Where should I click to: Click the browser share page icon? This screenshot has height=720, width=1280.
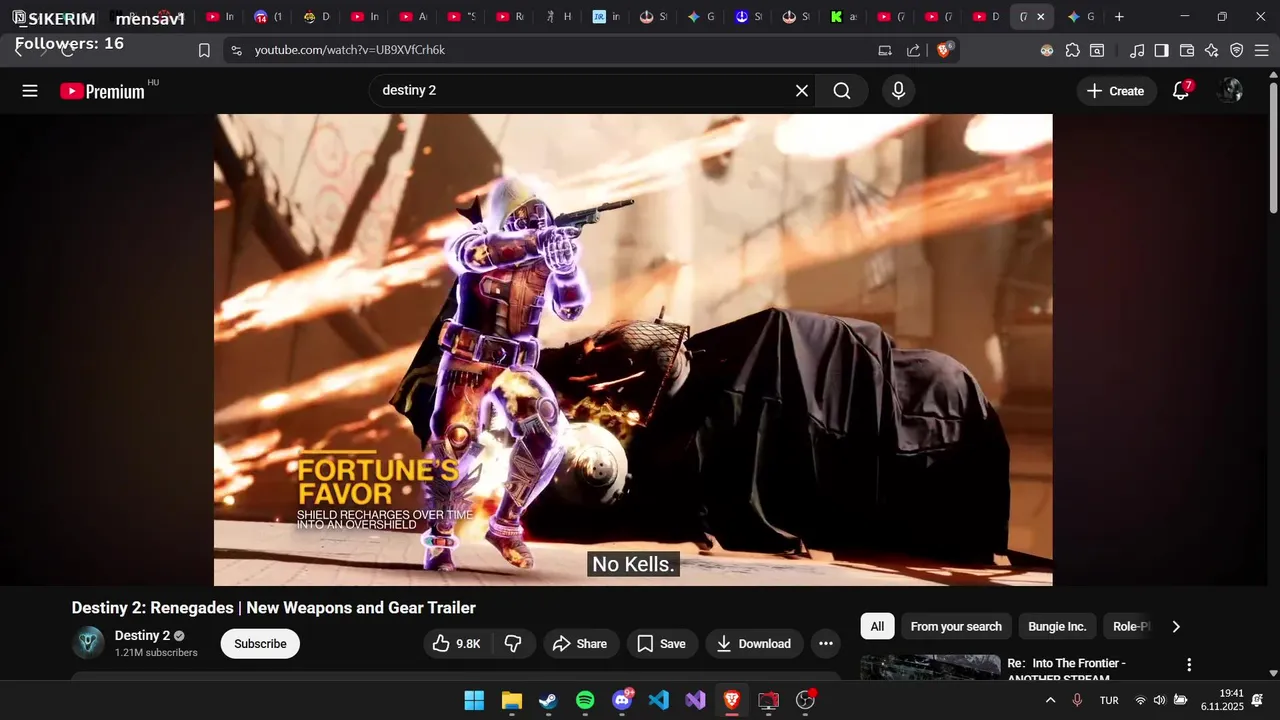tap(913, 50)
